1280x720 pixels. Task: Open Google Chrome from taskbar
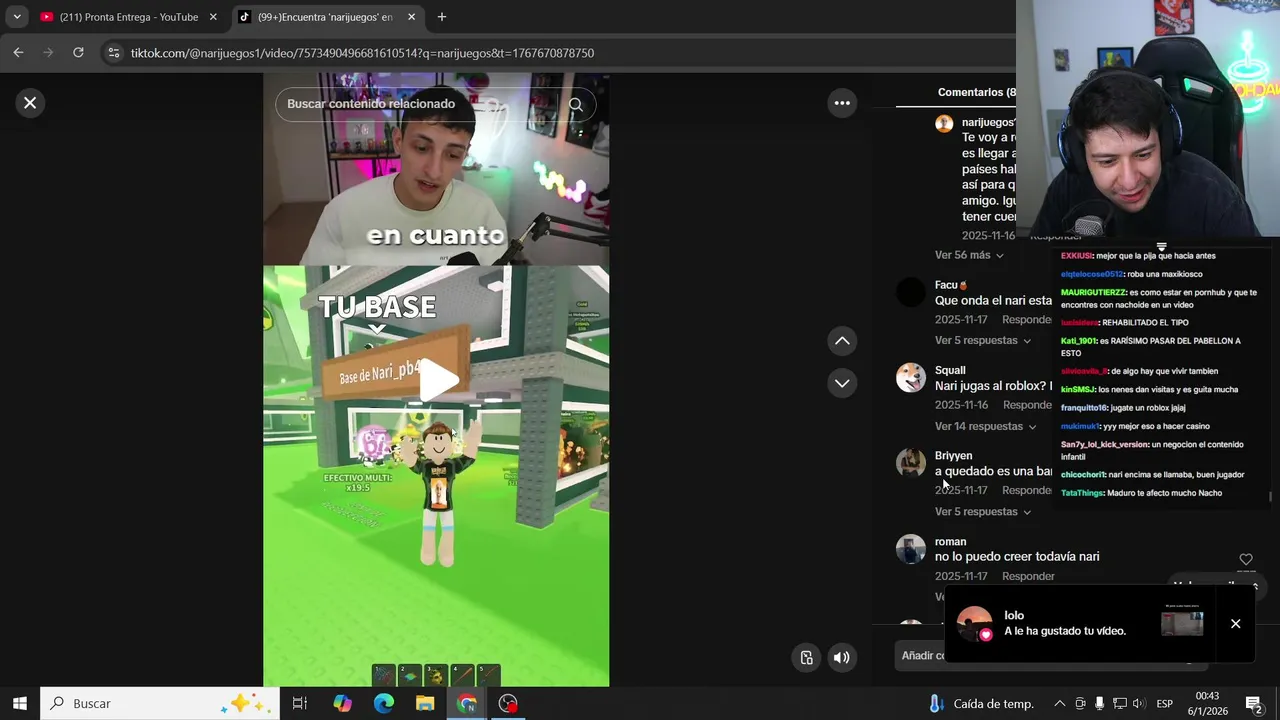pyautogui.click(x=467, y=703)
